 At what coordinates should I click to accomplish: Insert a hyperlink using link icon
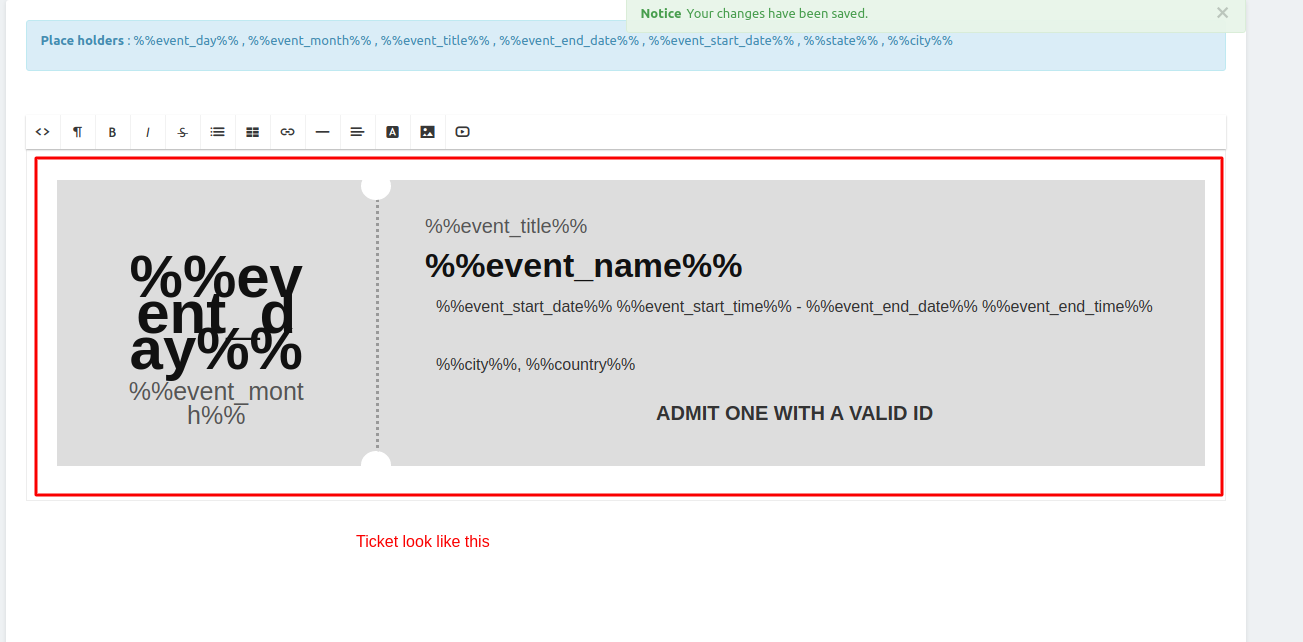pyautogui.click(x=287, y=132)
